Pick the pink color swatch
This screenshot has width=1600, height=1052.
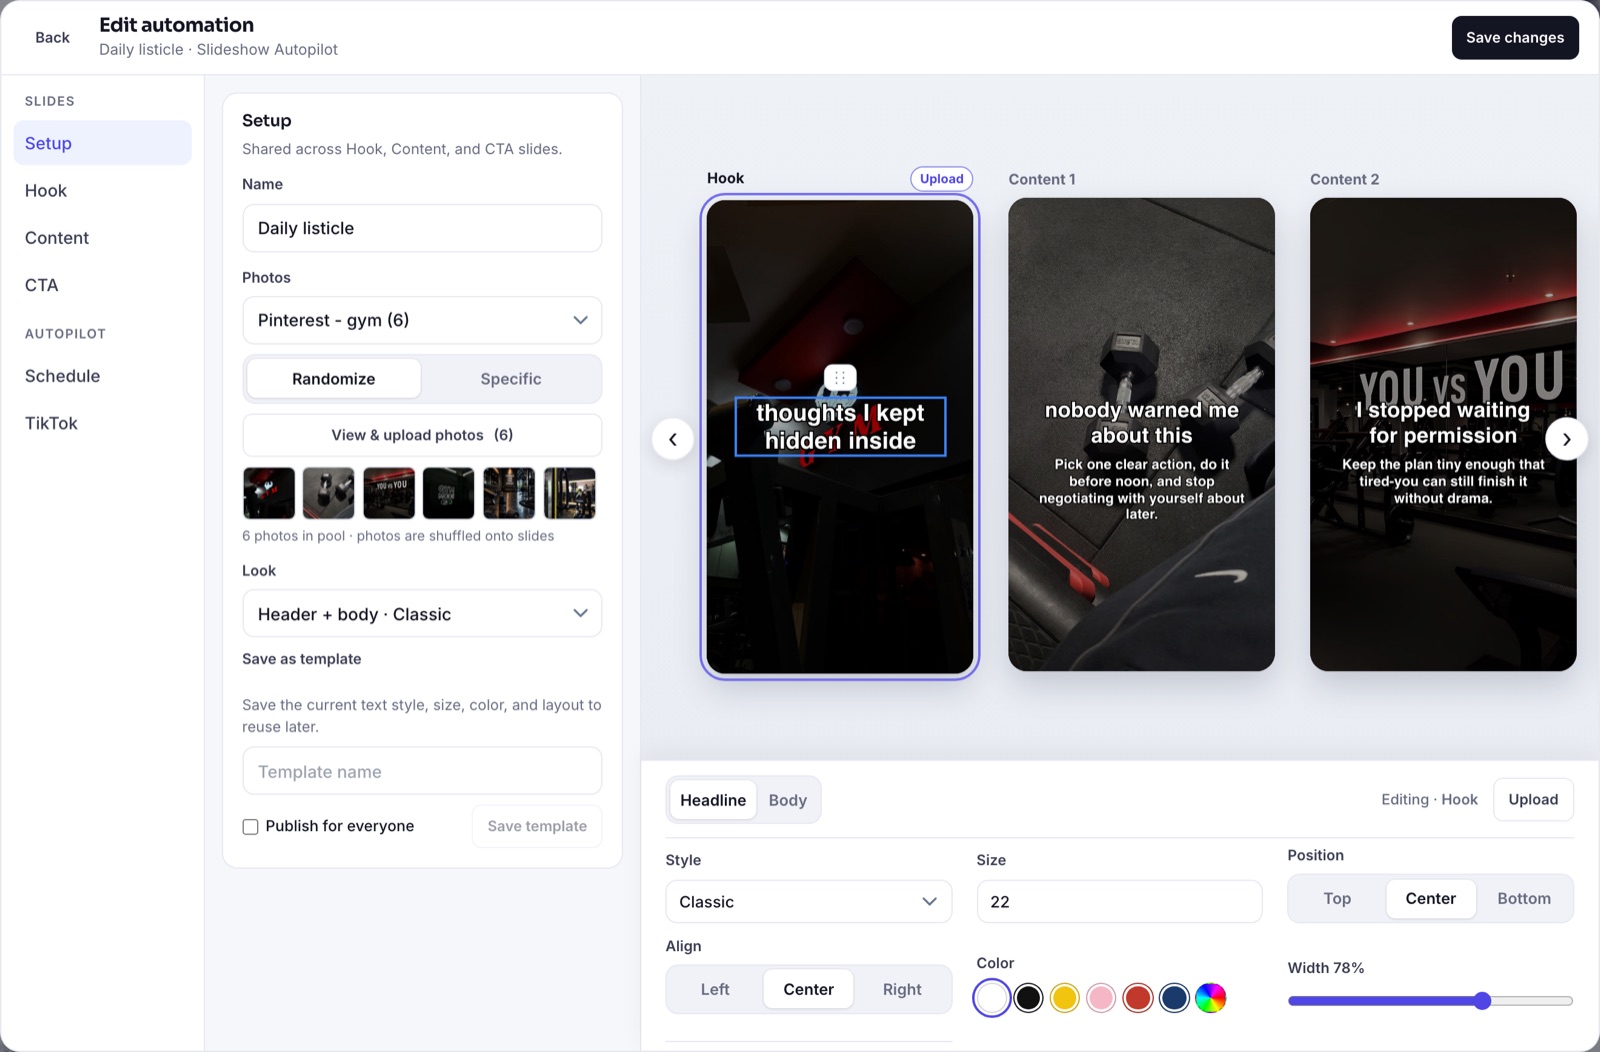[x=1101, y=998]
